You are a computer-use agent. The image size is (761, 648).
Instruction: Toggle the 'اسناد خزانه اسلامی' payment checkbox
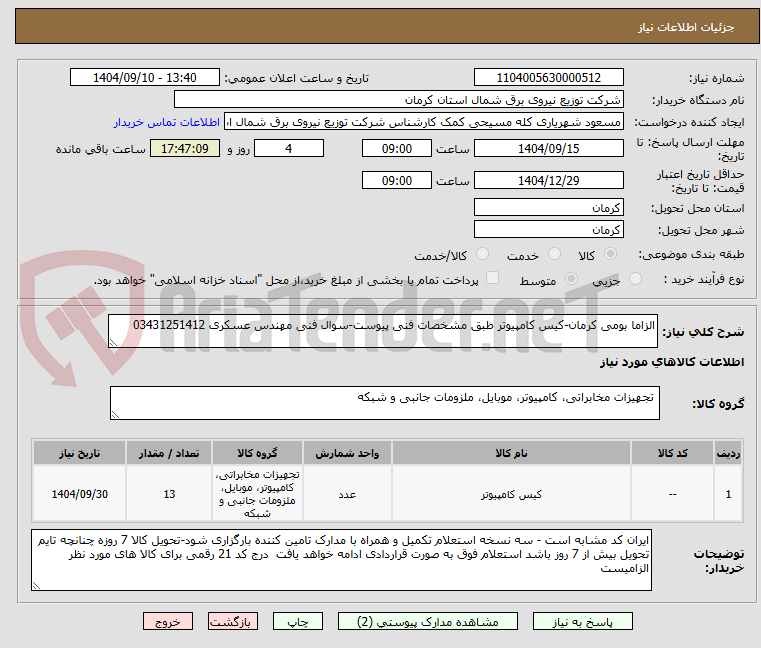(x=491, y=279)
